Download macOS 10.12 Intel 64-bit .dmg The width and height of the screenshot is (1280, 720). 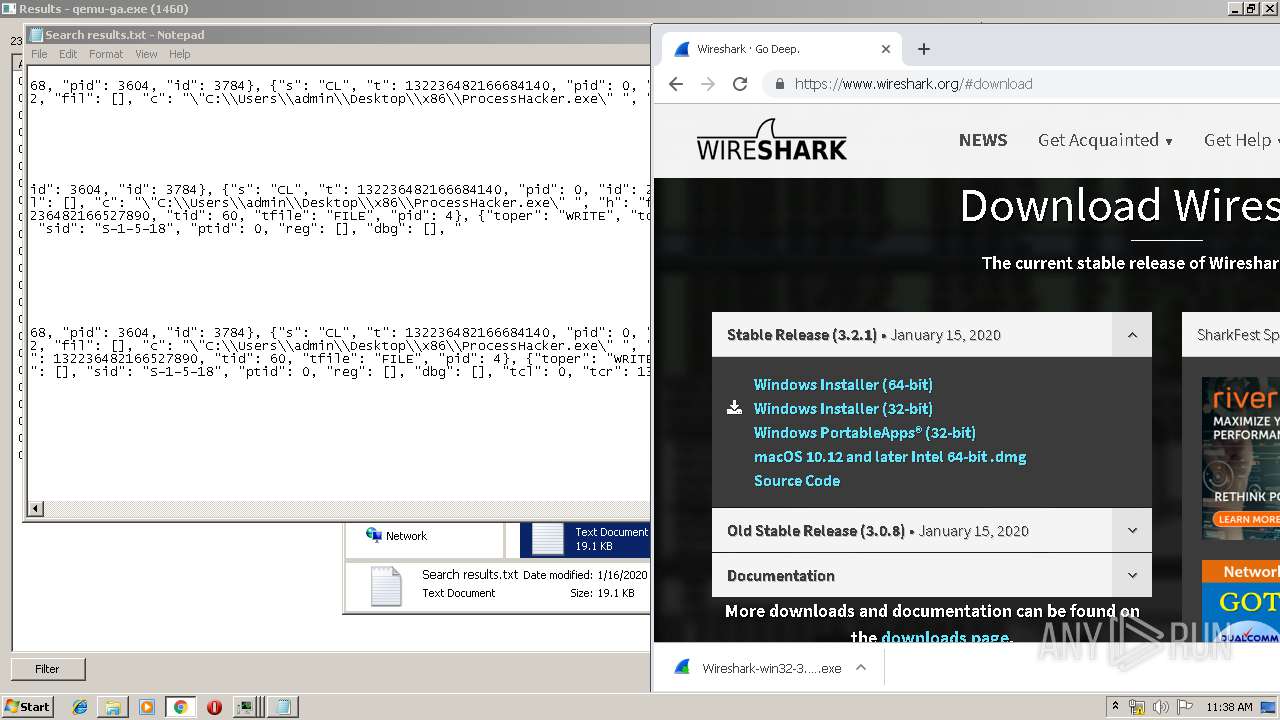coord(890,456)
